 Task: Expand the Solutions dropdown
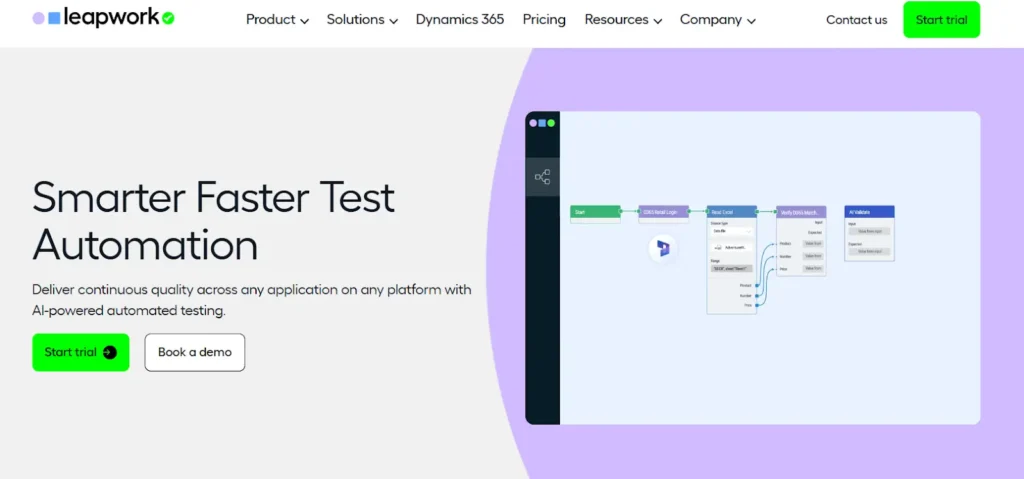tap(362, 20)
